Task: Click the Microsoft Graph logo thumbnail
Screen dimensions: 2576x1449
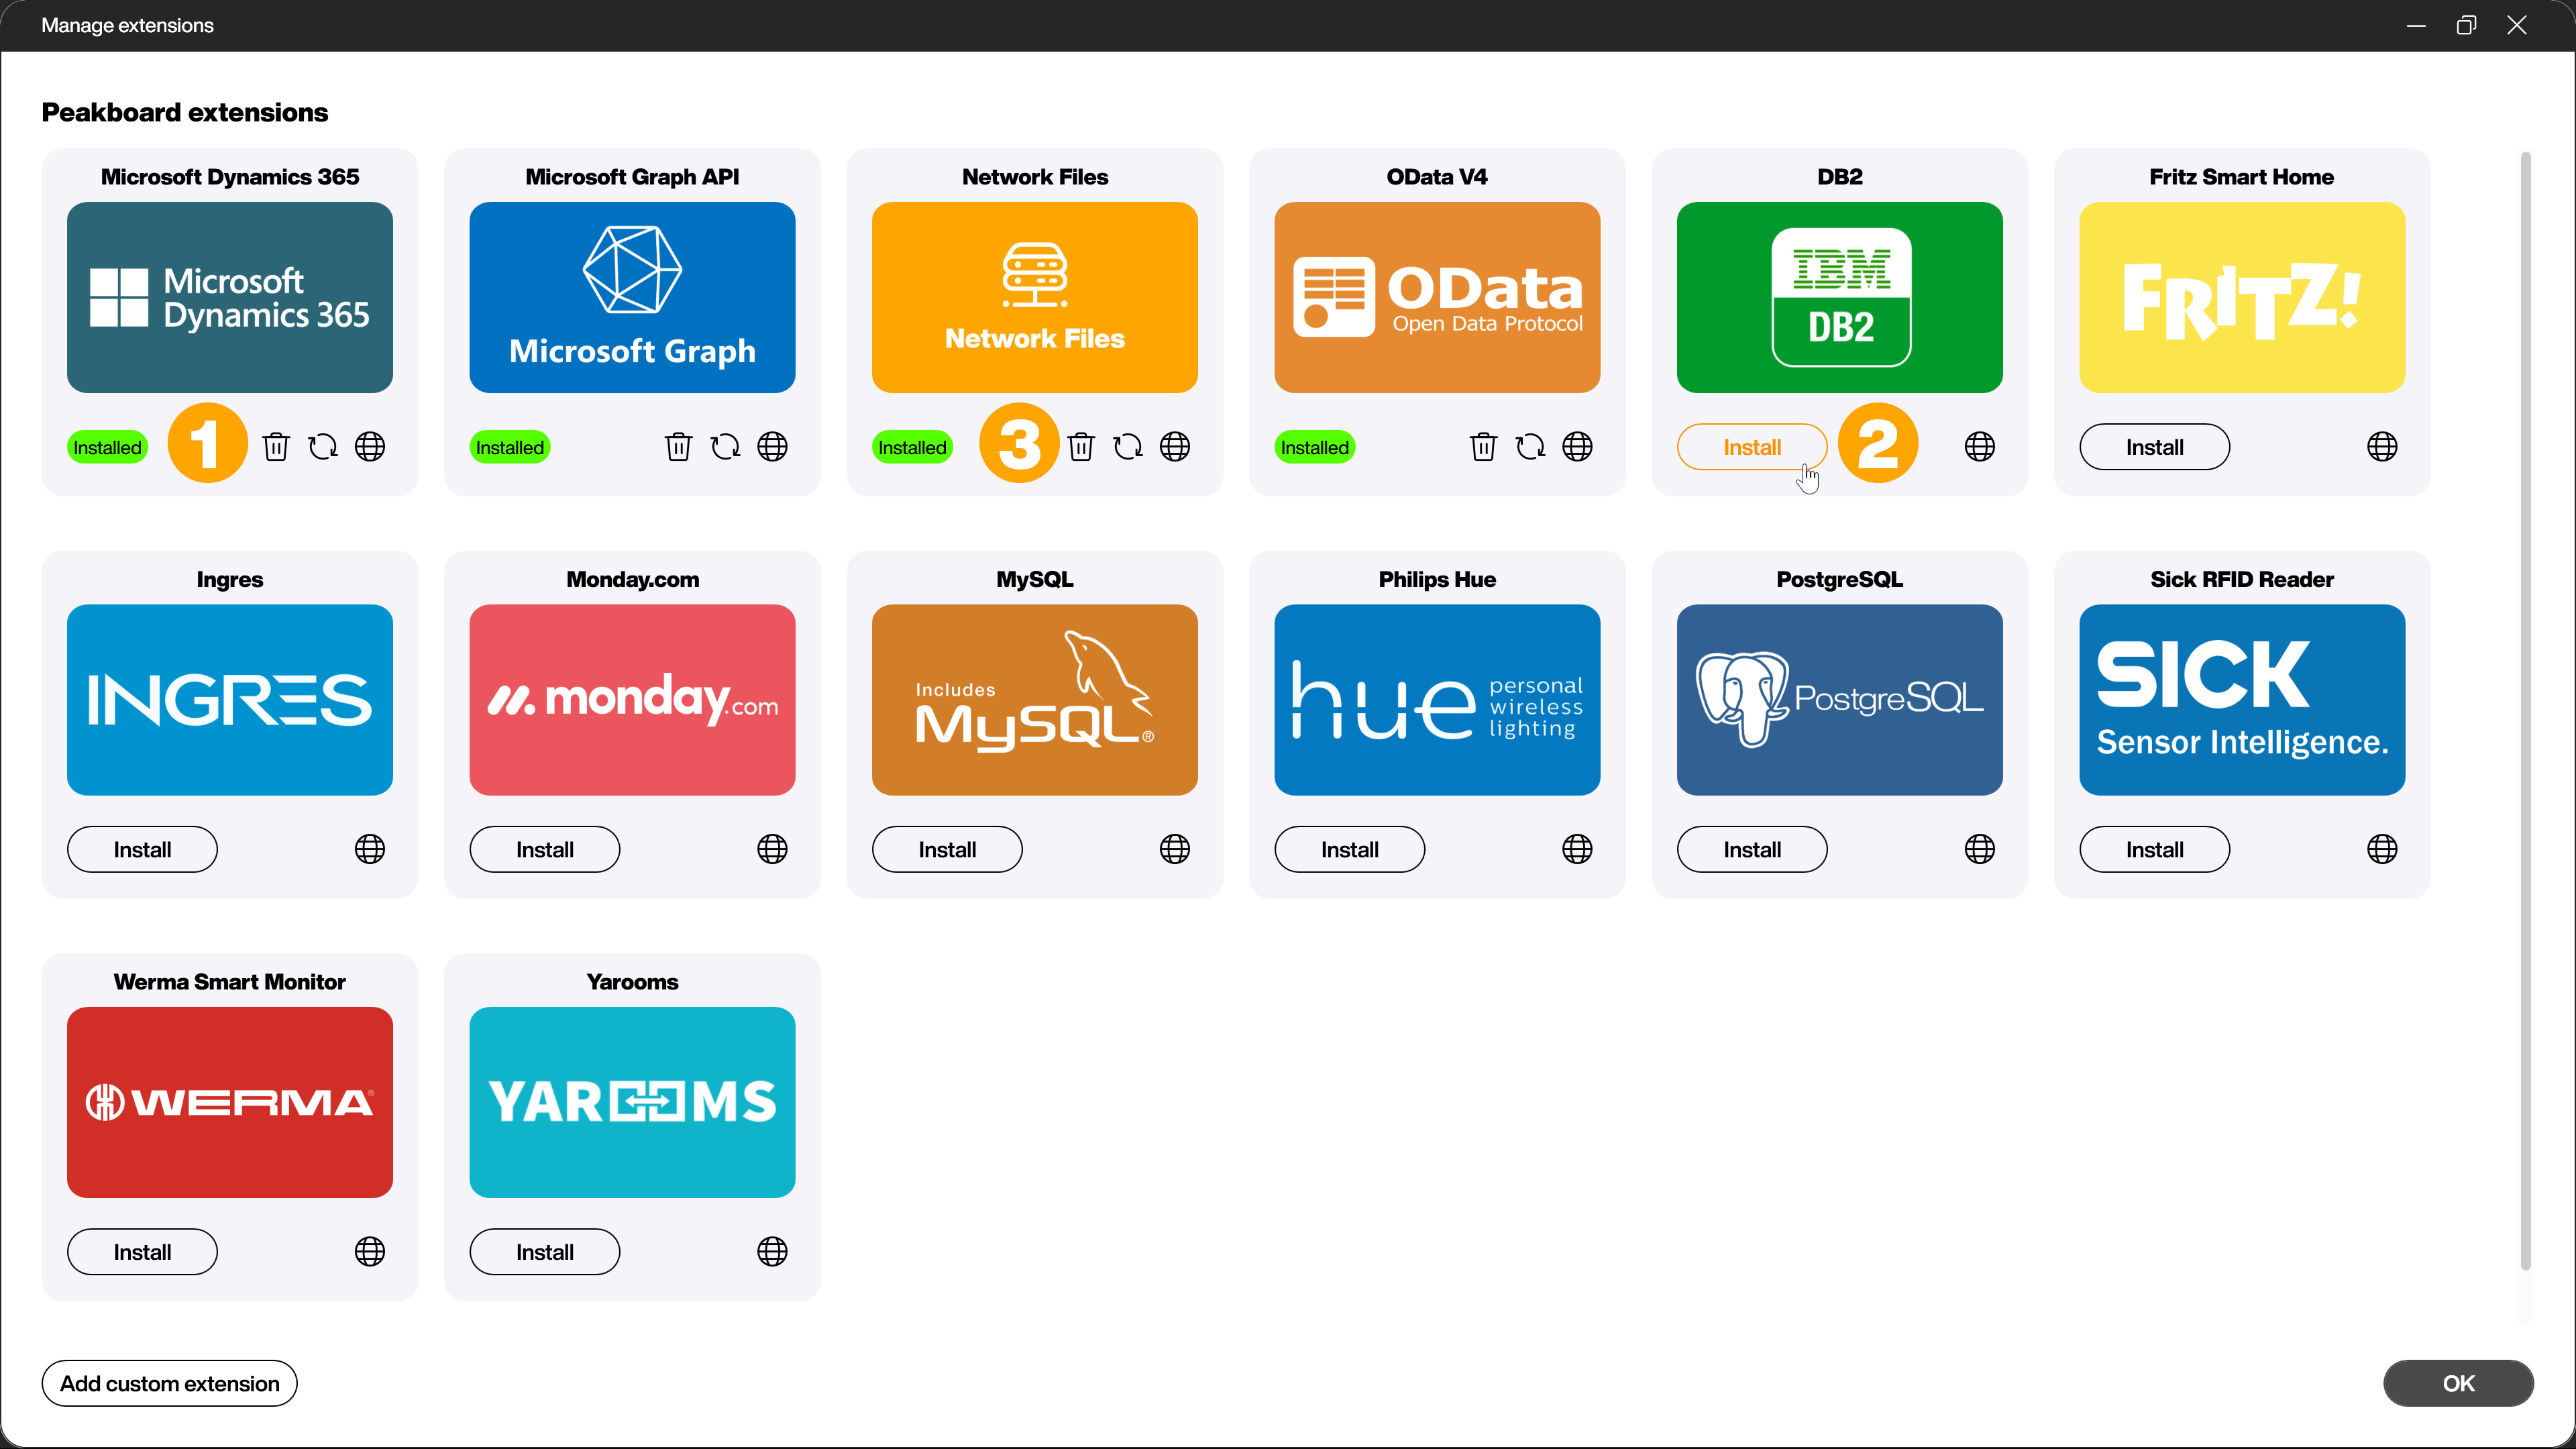Action: pos(633,298)
